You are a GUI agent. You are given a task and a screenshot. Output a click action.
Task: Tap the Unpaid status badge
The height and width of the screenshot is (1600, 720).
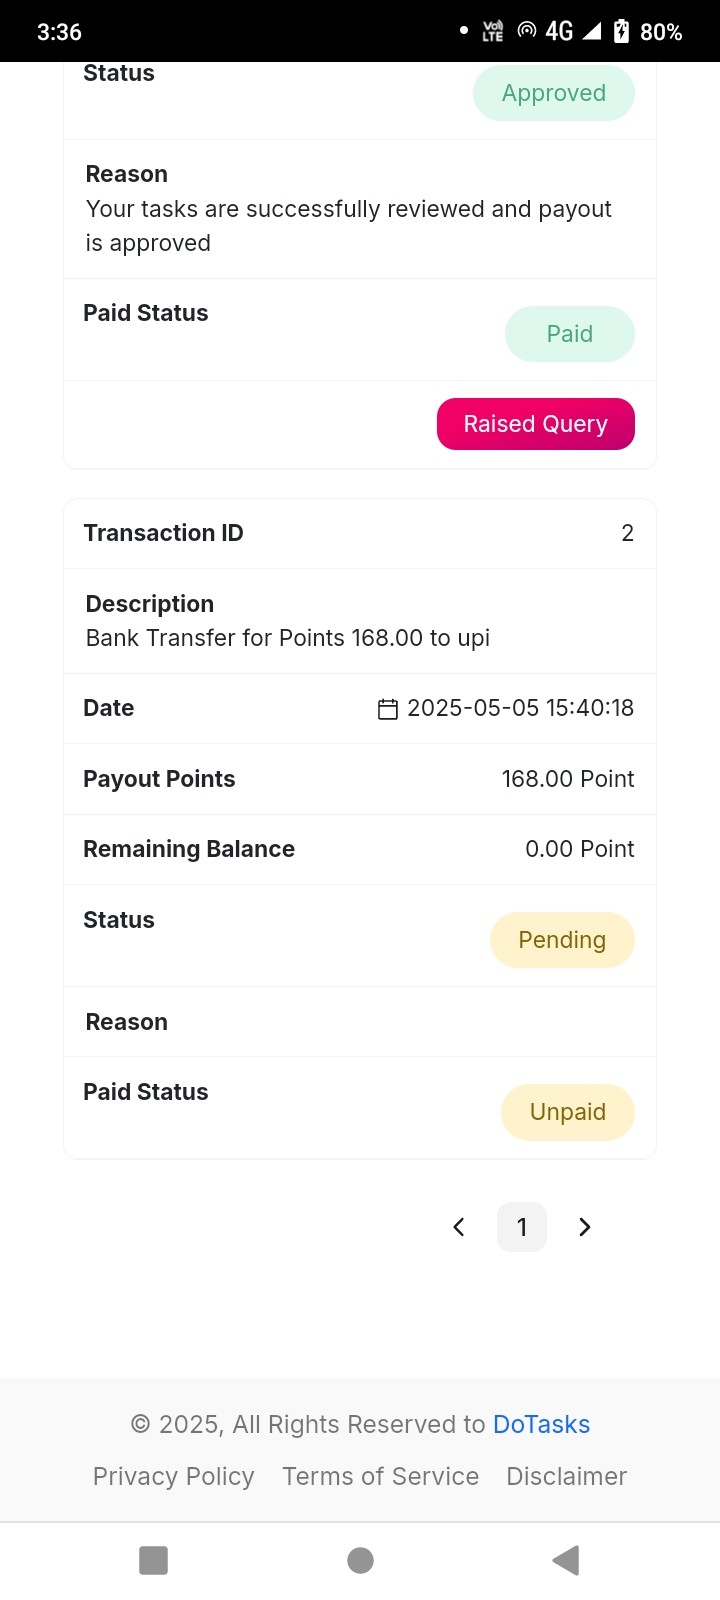[x=568, y=1112]
